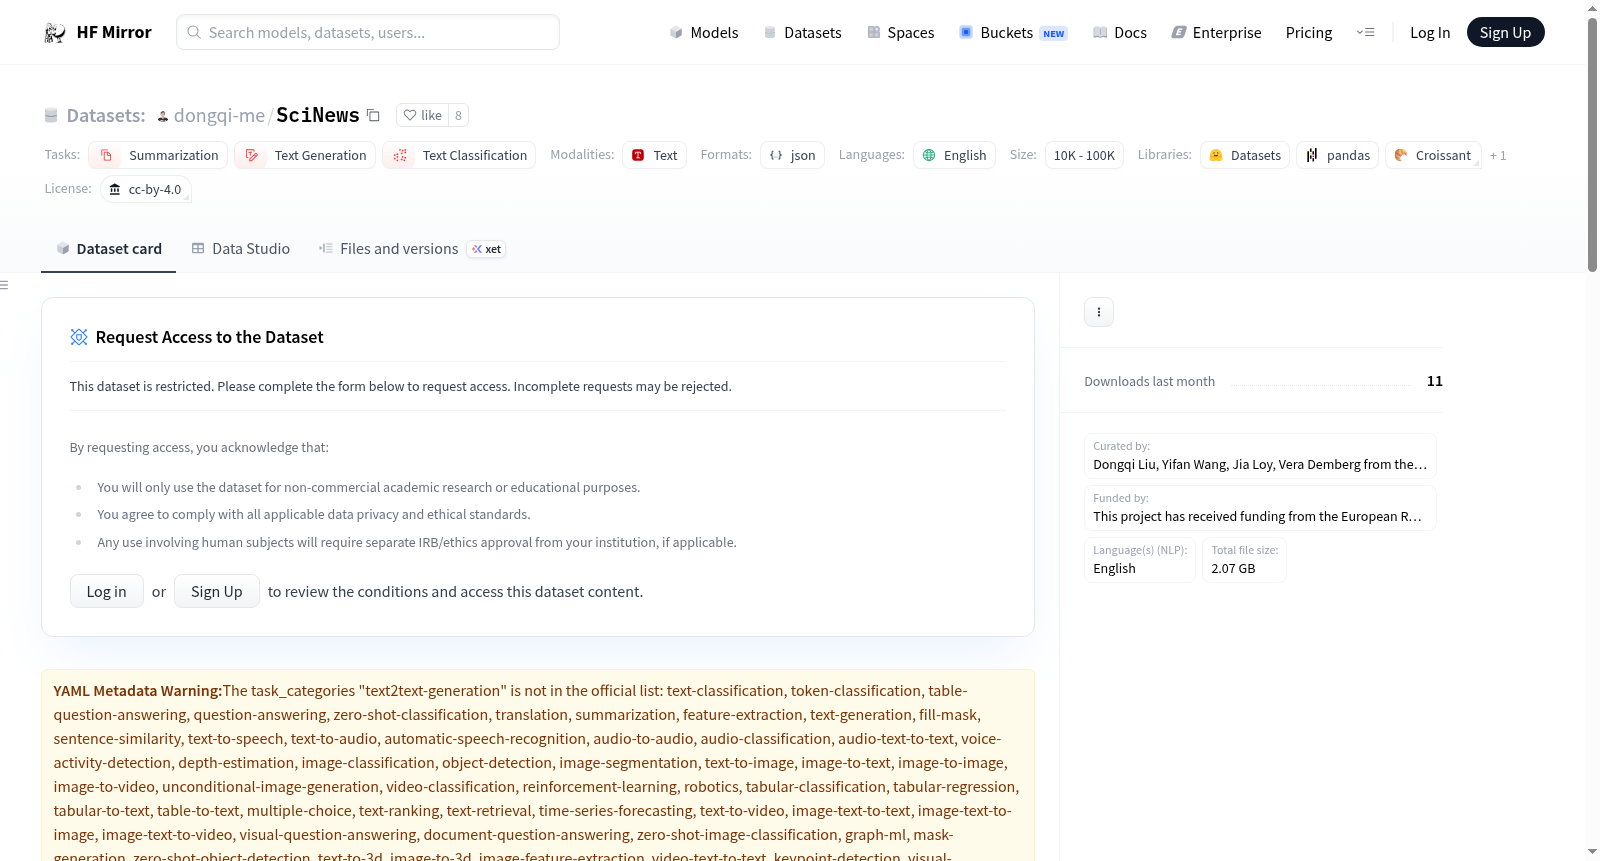Click the Total file size 2.07 GB card
Image resolution: width=1600 pixels, height=861 pixels.
(x=1244, y=560)
